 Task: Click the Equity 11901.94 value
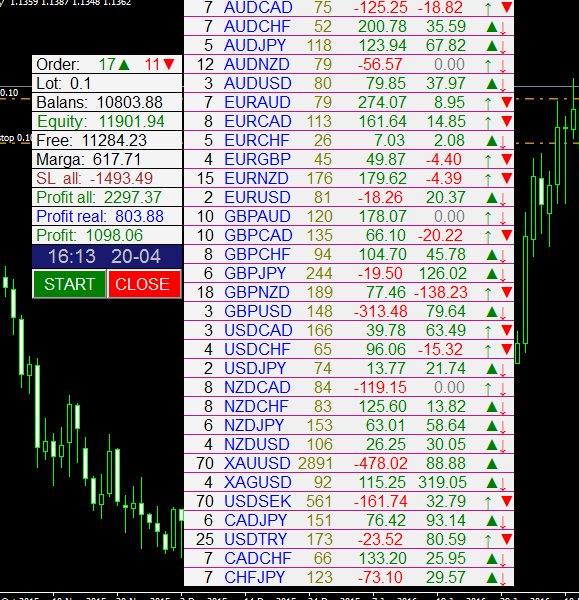point(131,121)
